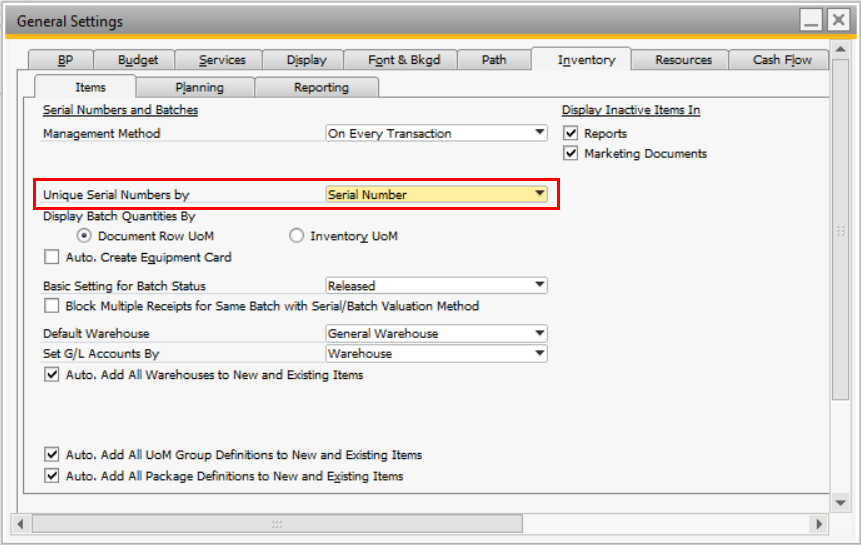
Task: Open Unique Serial Numbers by dropdown
Action: pos(539,195)
